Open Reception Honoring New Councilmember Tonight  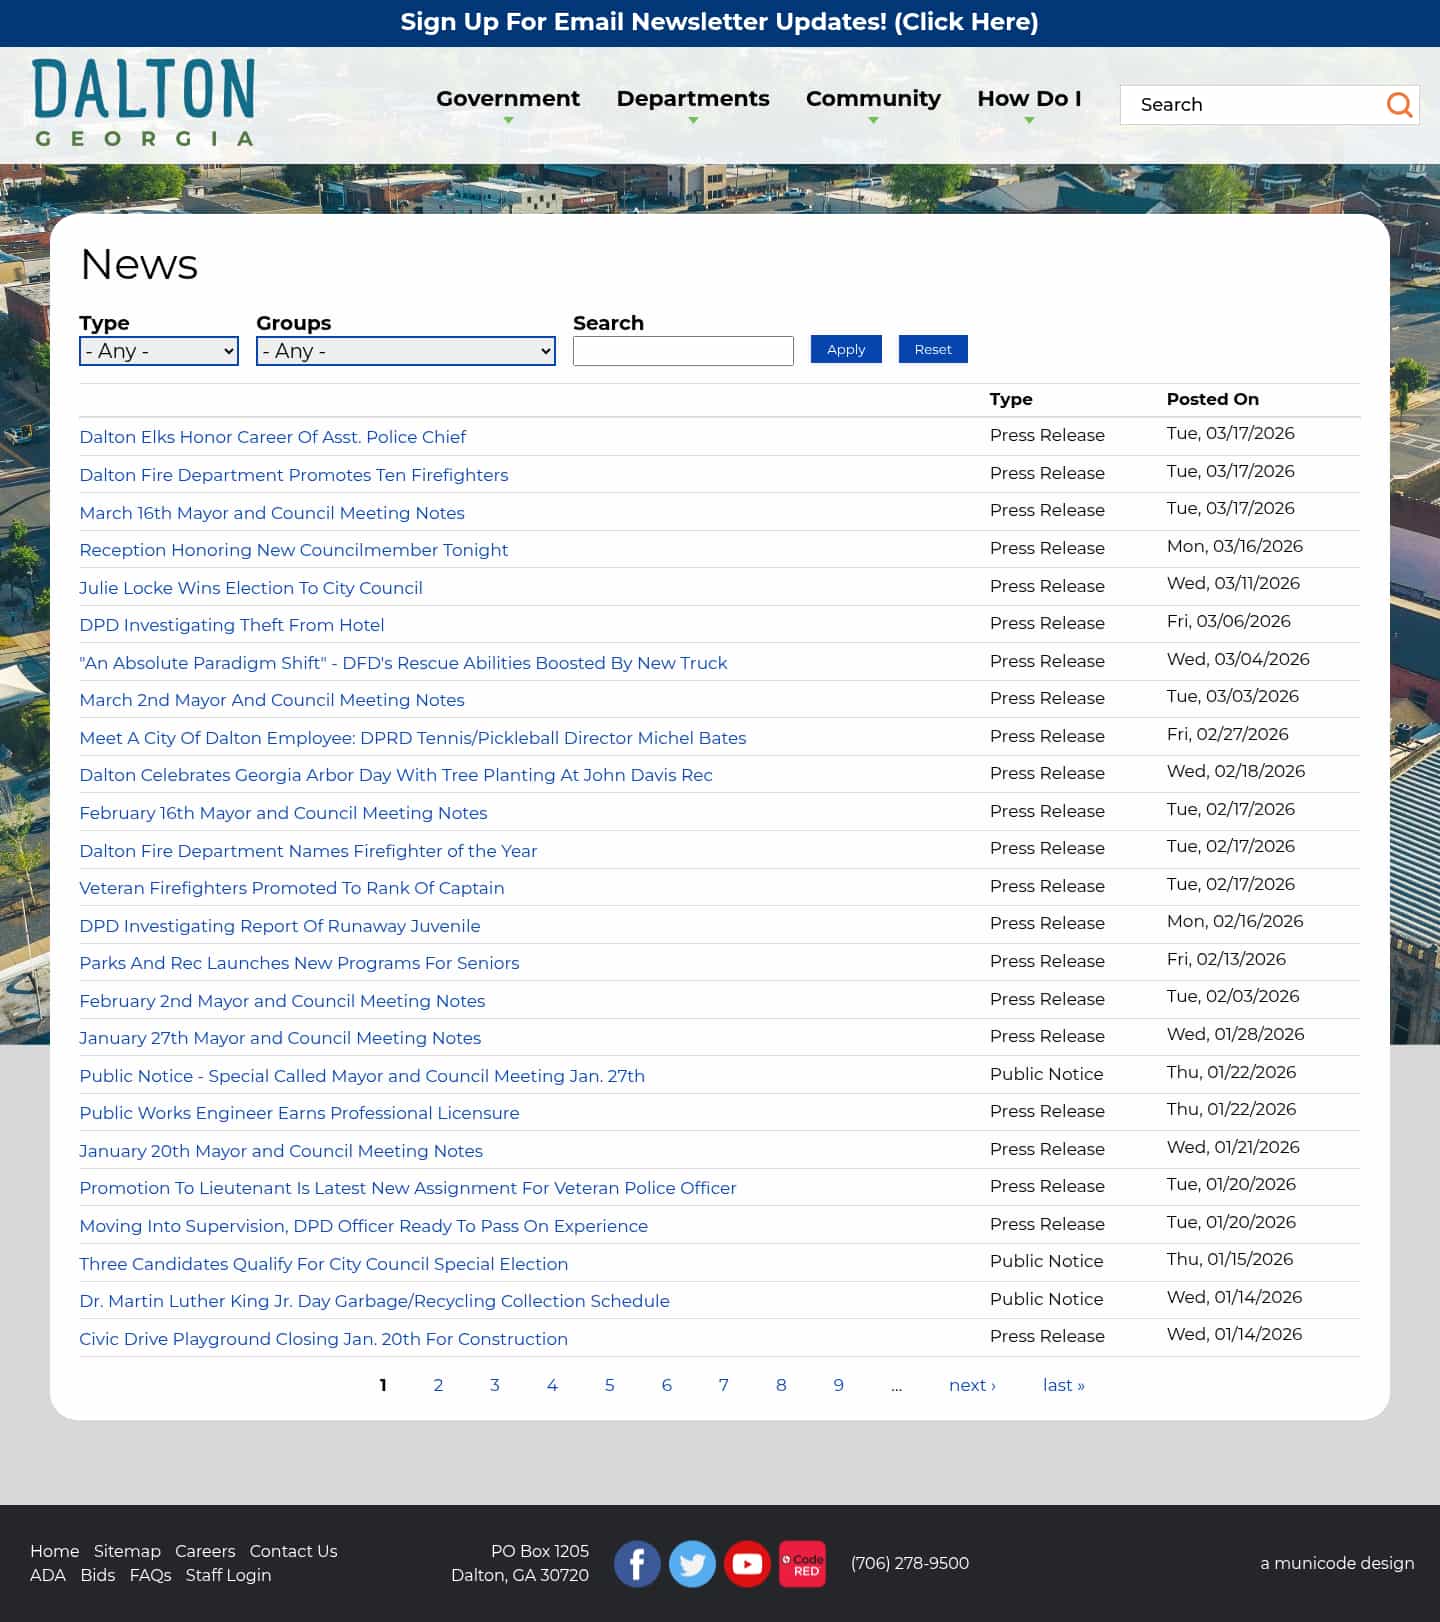click(x=294, y=550)
